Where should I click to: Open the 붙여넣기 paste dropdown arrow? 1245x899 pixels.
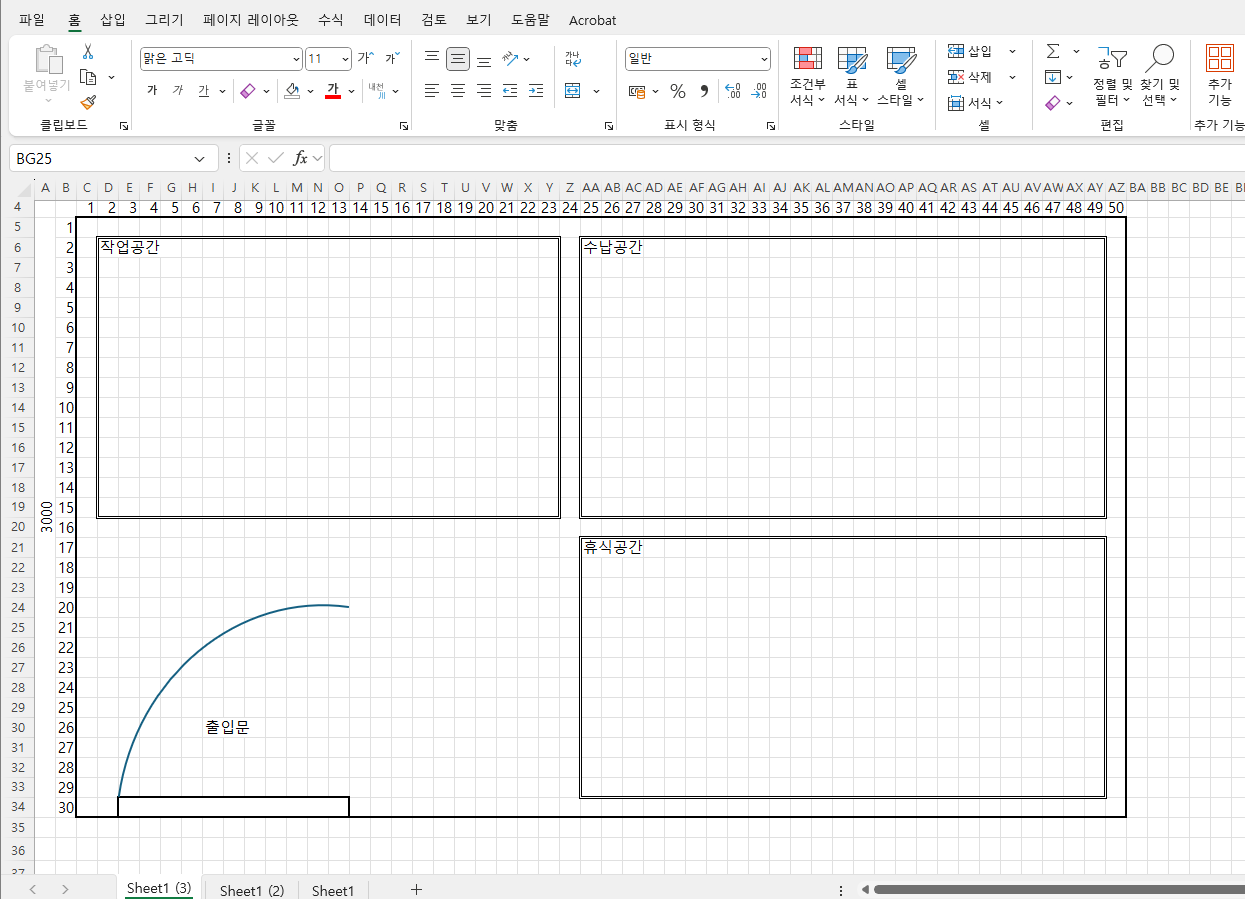coord(47,100)
